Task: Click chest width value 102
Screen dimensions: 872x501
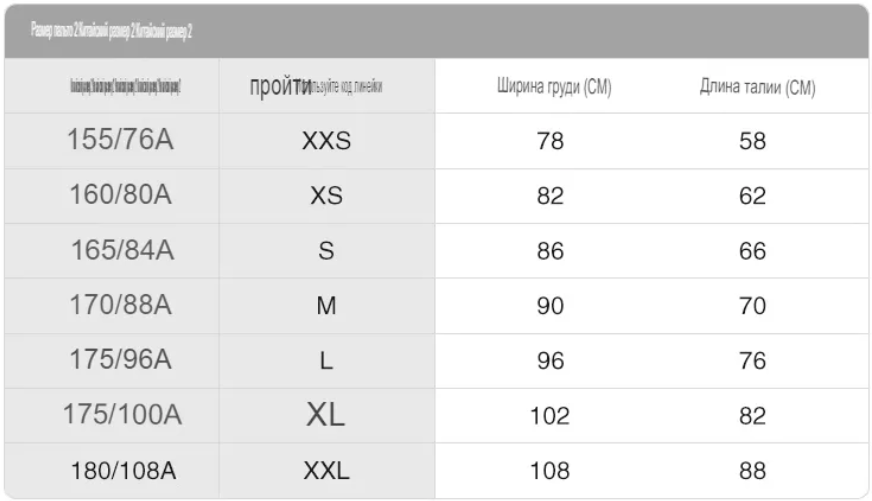Action: (550, 416)
